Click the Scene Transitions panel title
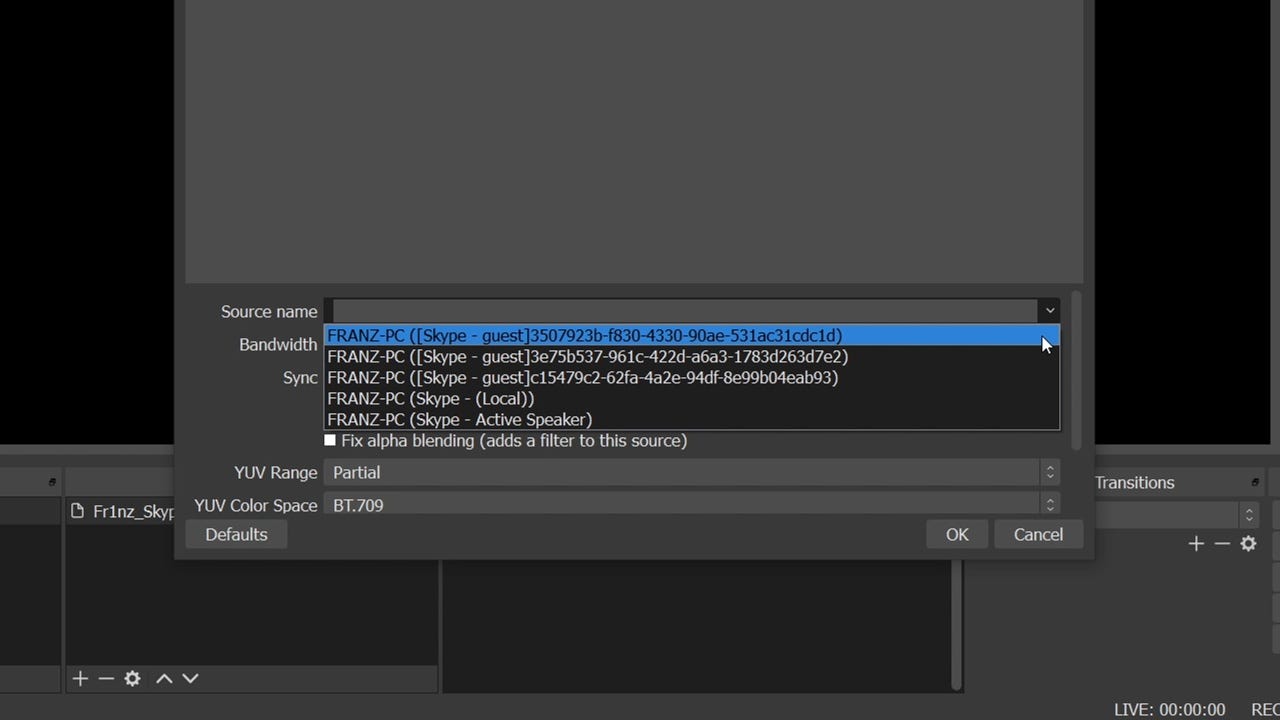The image size is (1280, 720). (1135, 482)
